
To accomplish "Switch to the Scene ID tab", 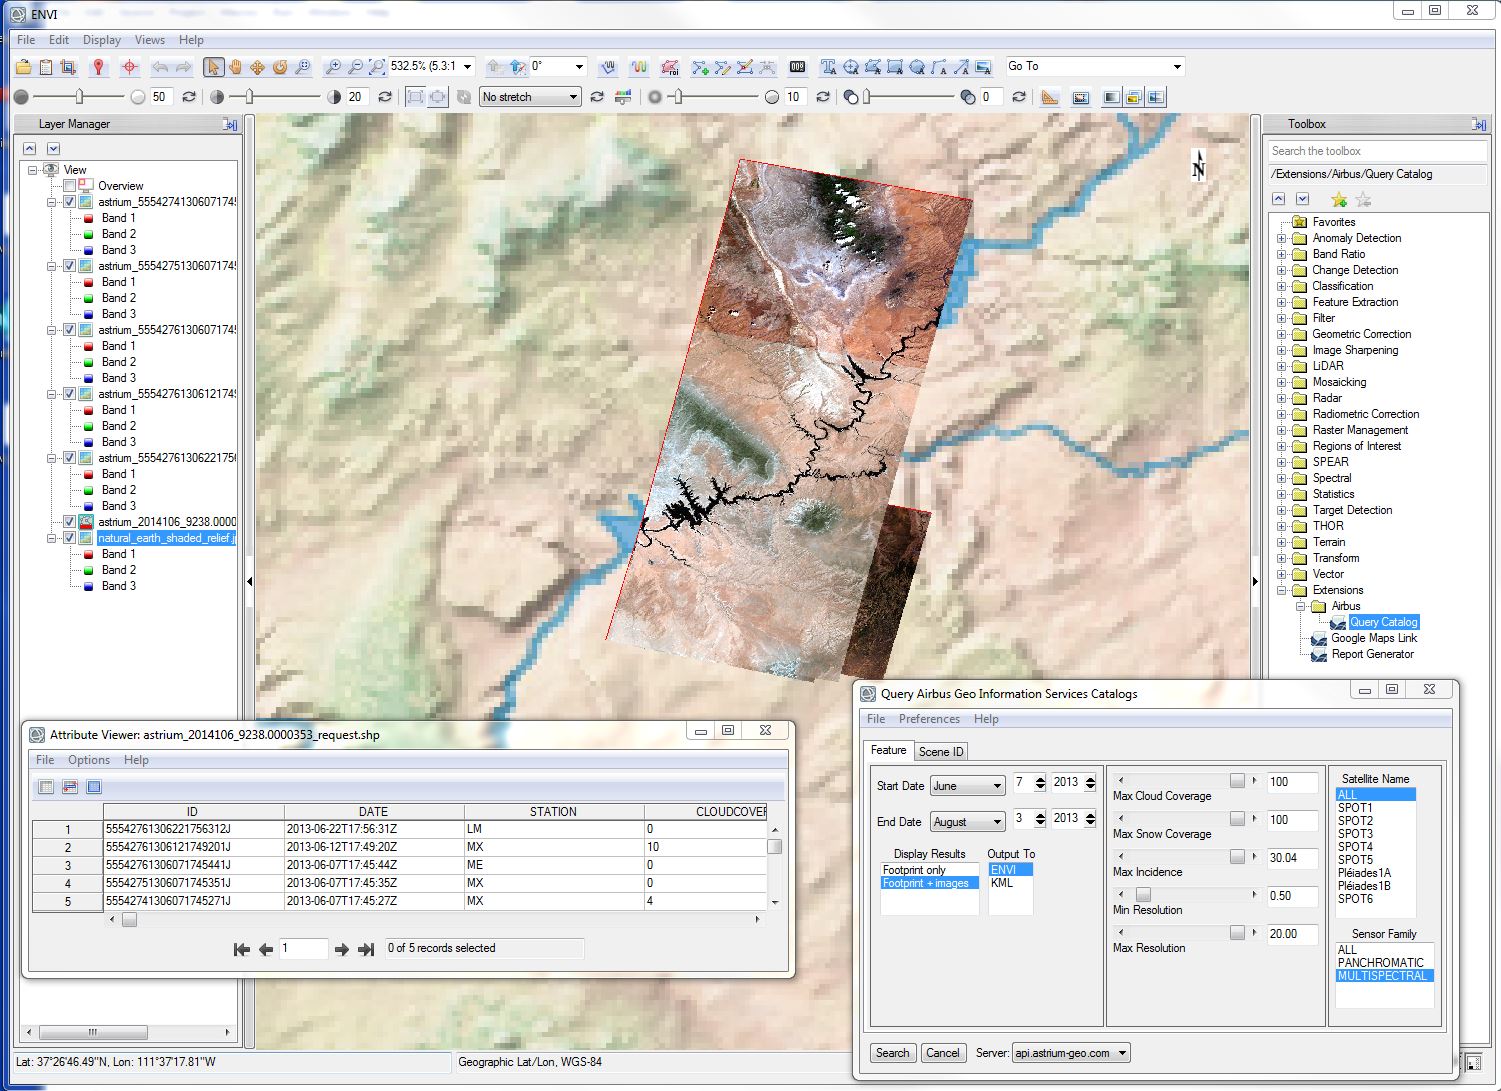I will click(x=940, y=751).
